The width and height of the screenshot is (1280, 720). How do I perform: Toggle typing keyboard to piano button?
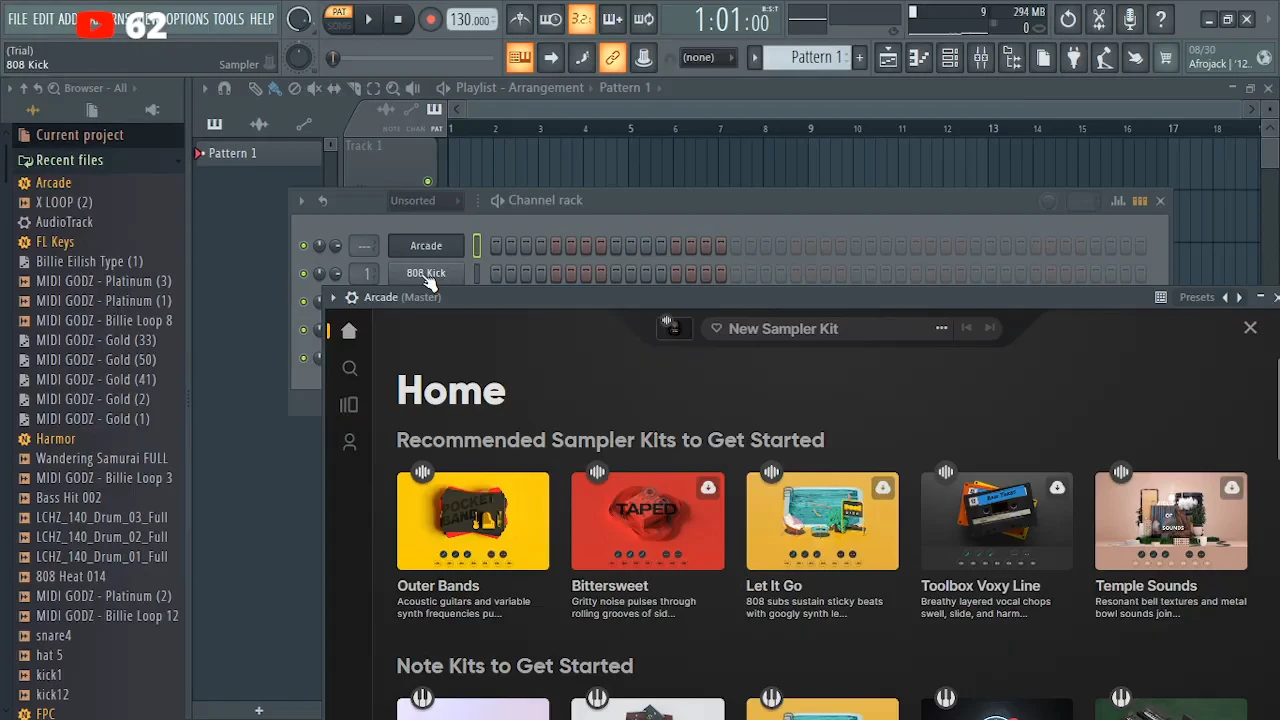520,58
